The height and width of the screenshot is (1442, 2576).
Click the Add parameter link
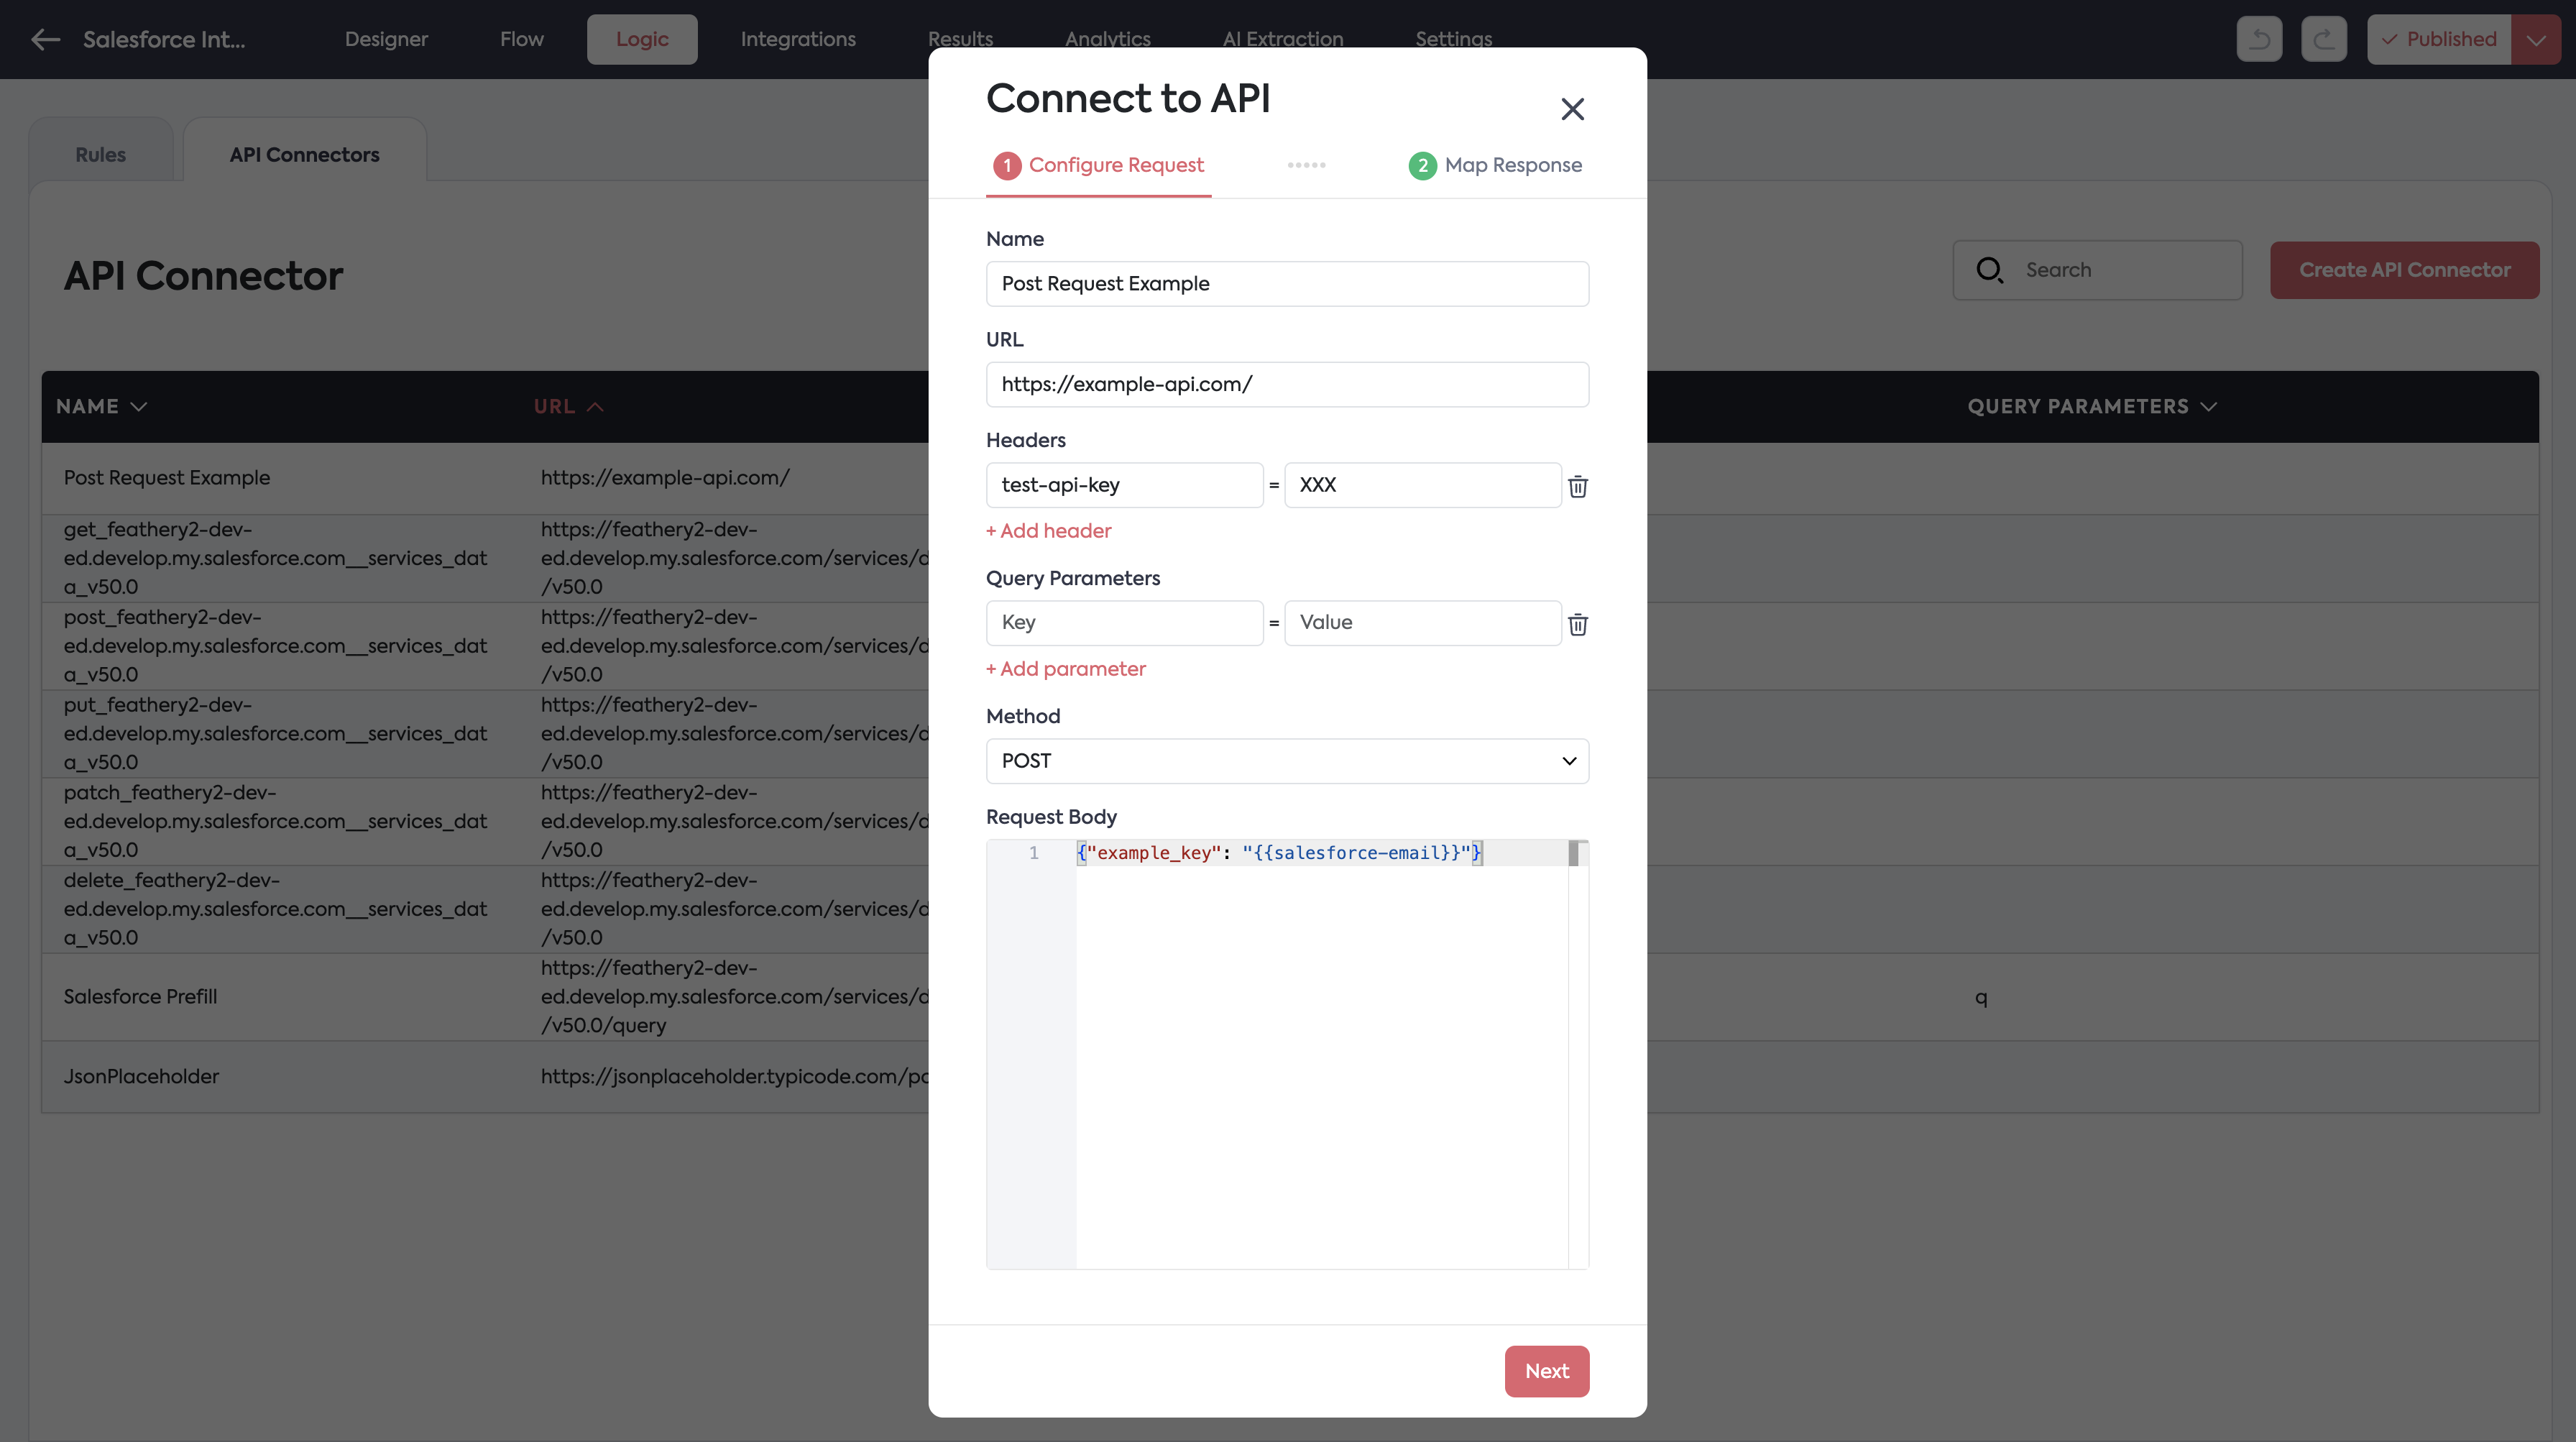point(1065,669)
